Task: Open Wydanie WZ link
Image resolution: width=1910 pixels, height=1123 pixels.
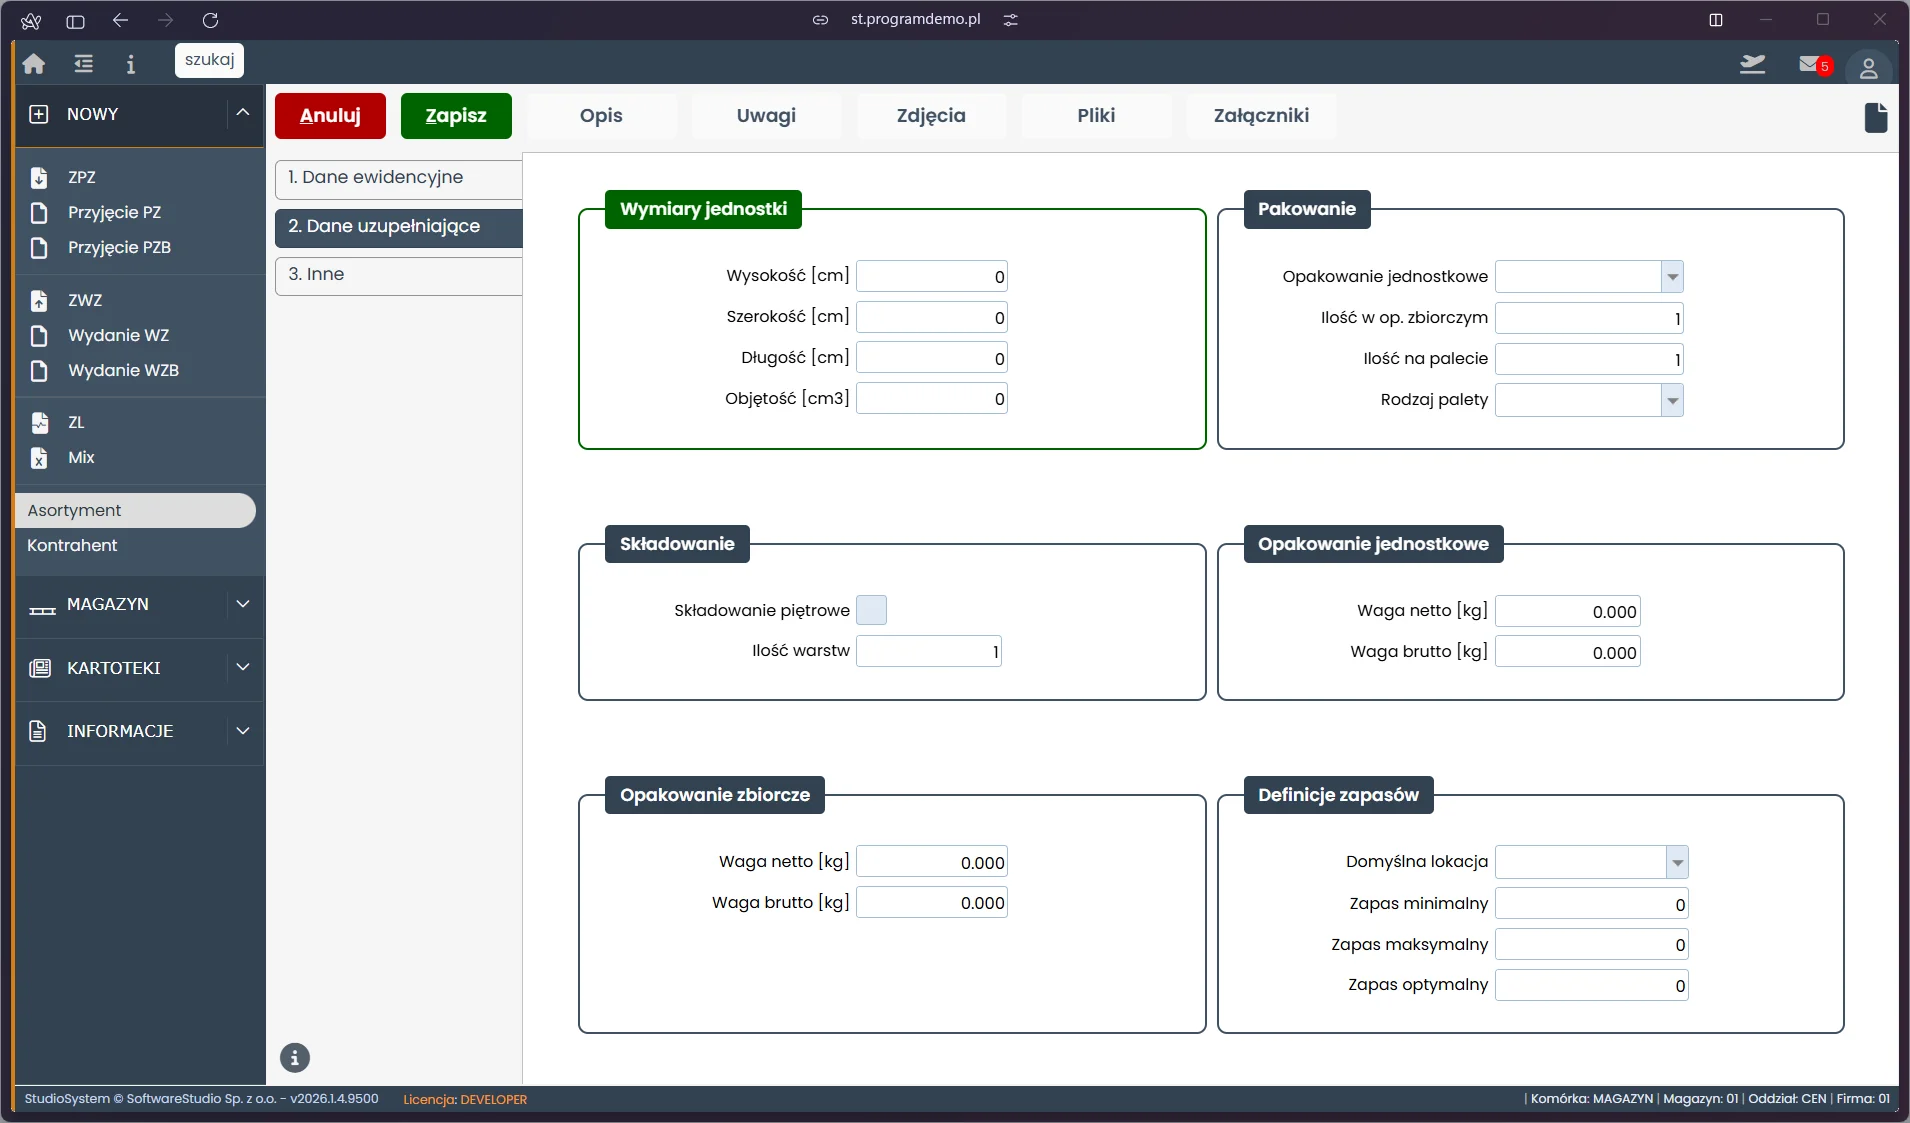Action: click(x=118, y=335)
